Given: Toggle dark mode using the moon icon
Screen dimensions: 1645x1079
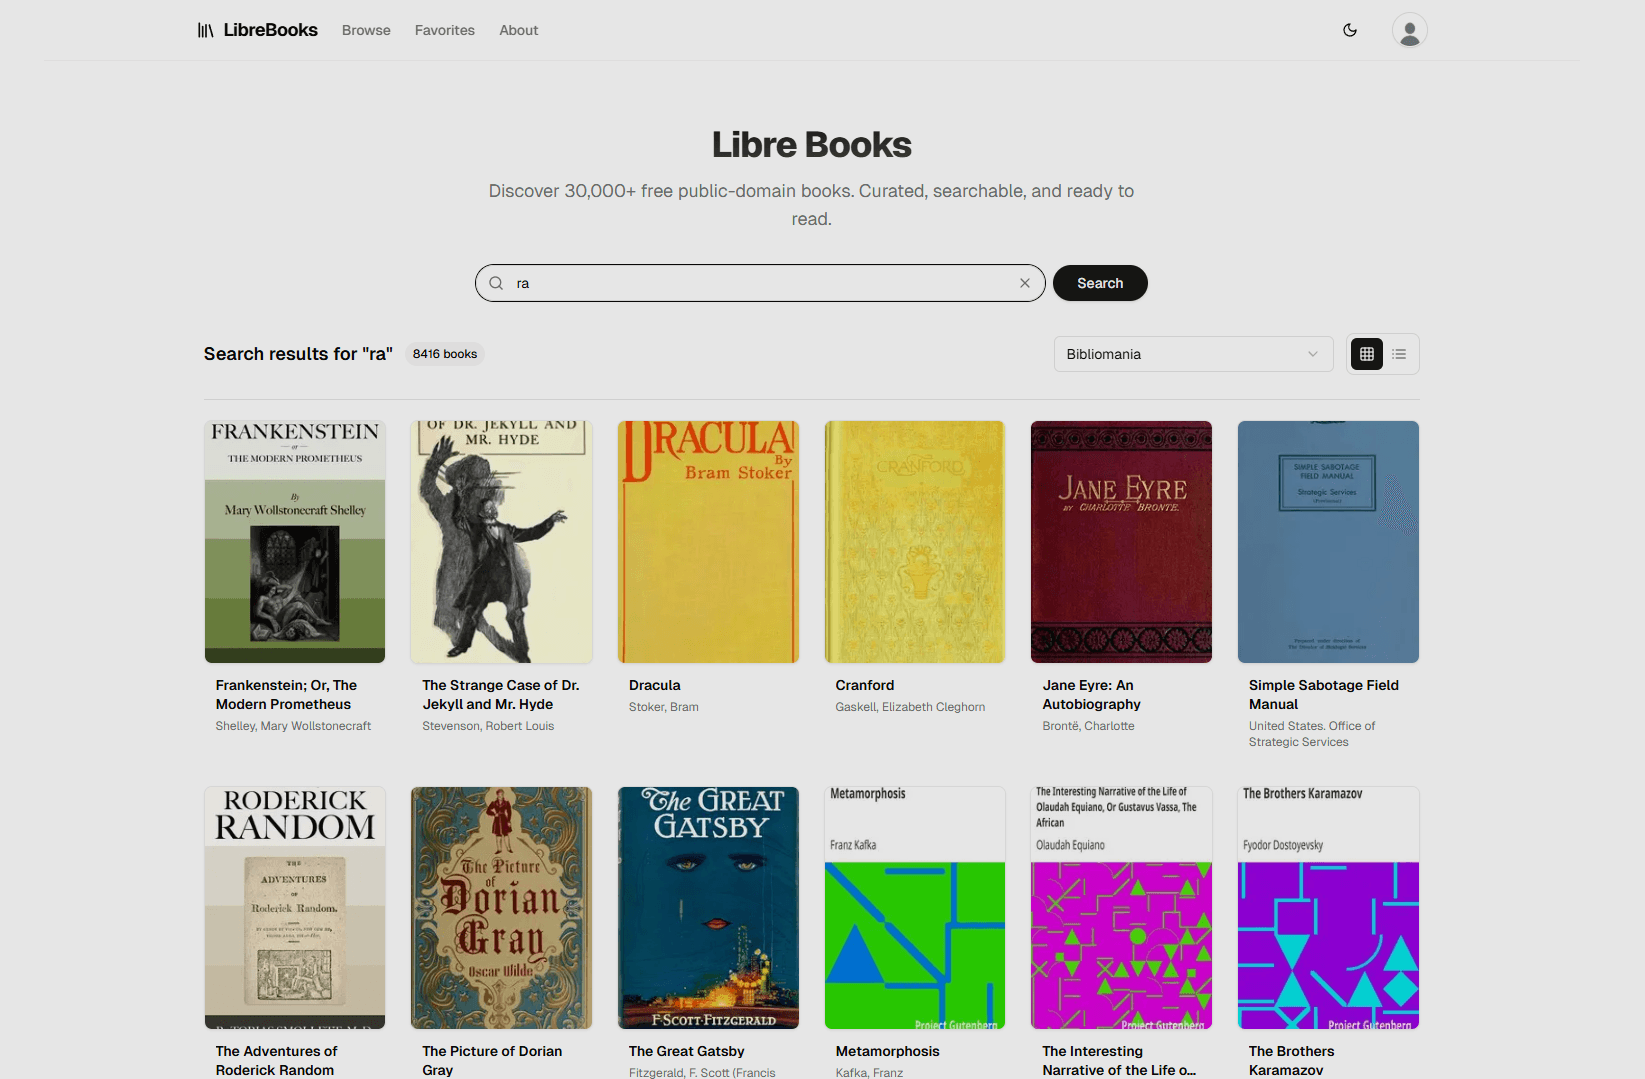Looking at the screenshot, I should click(x=1350, y=30).
